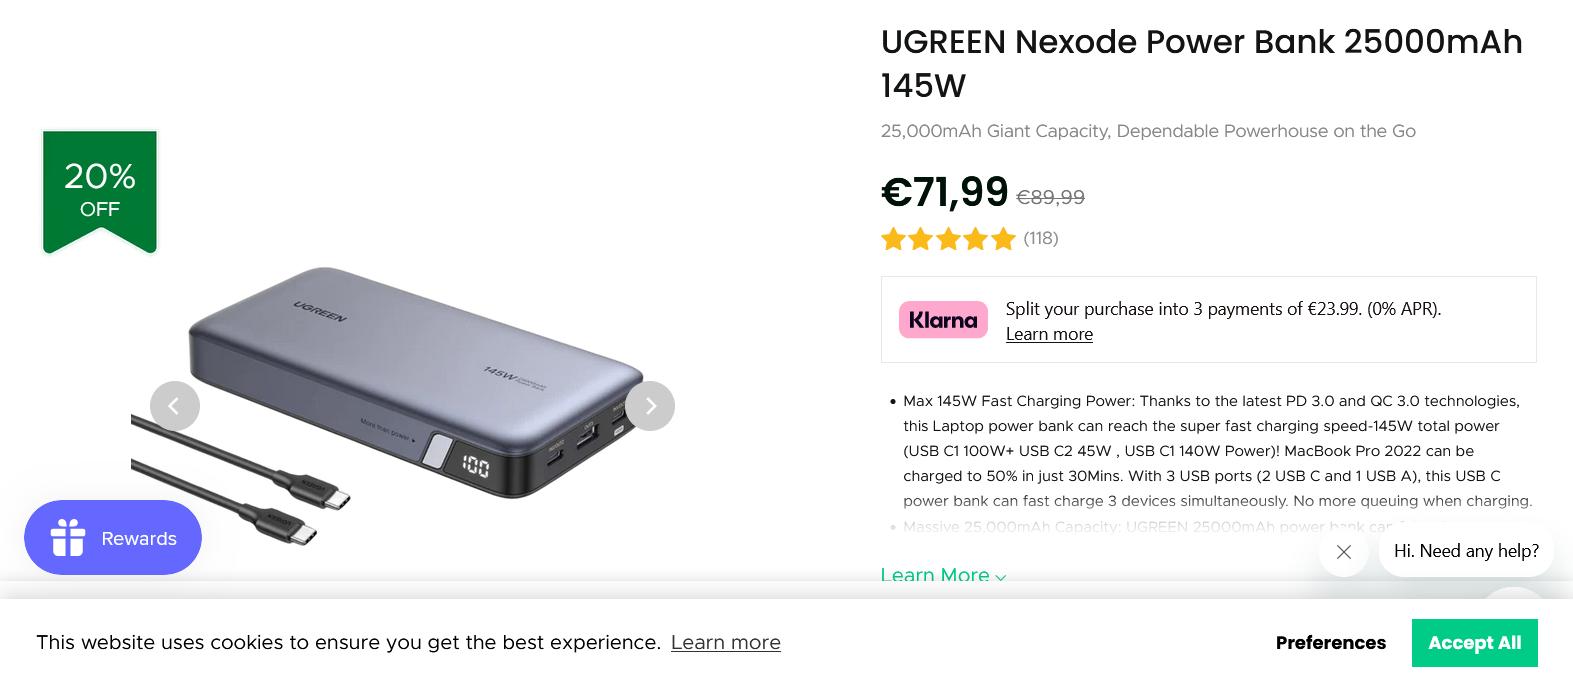Click the Klarna 'Split your purchase' text

pyautogui.click(x=1223, y=309)
